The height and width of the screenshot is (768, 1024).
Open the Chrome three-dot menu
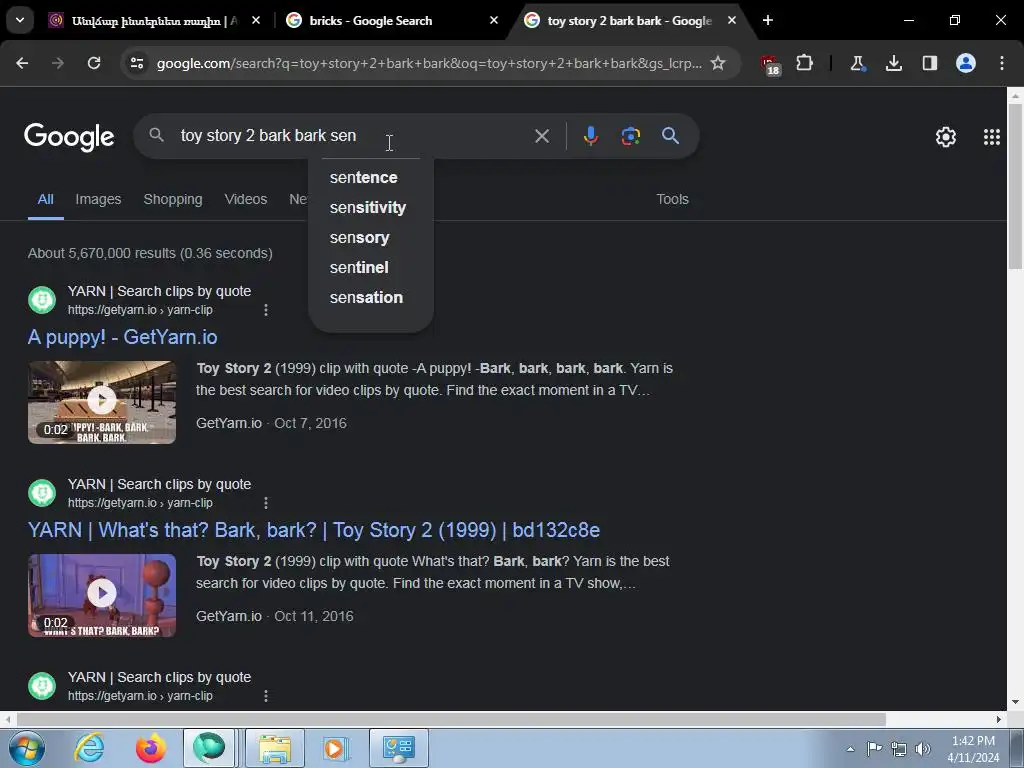pyautogui.click(x=1001, y=63)
